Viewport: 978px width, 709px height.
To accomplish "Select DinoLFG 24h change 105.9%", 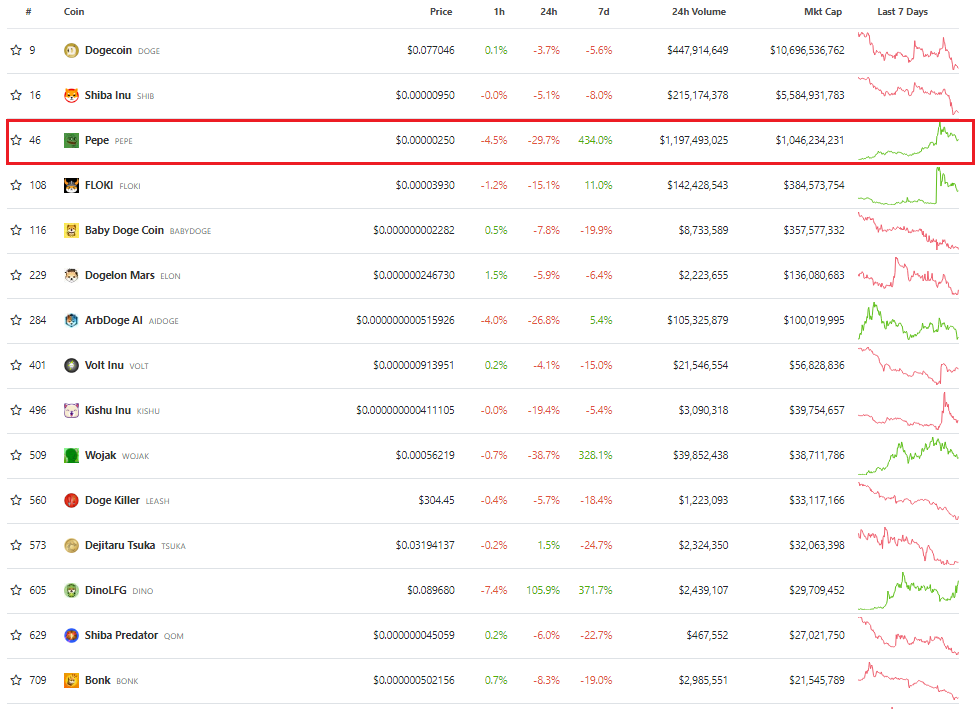I will [543, 590].
